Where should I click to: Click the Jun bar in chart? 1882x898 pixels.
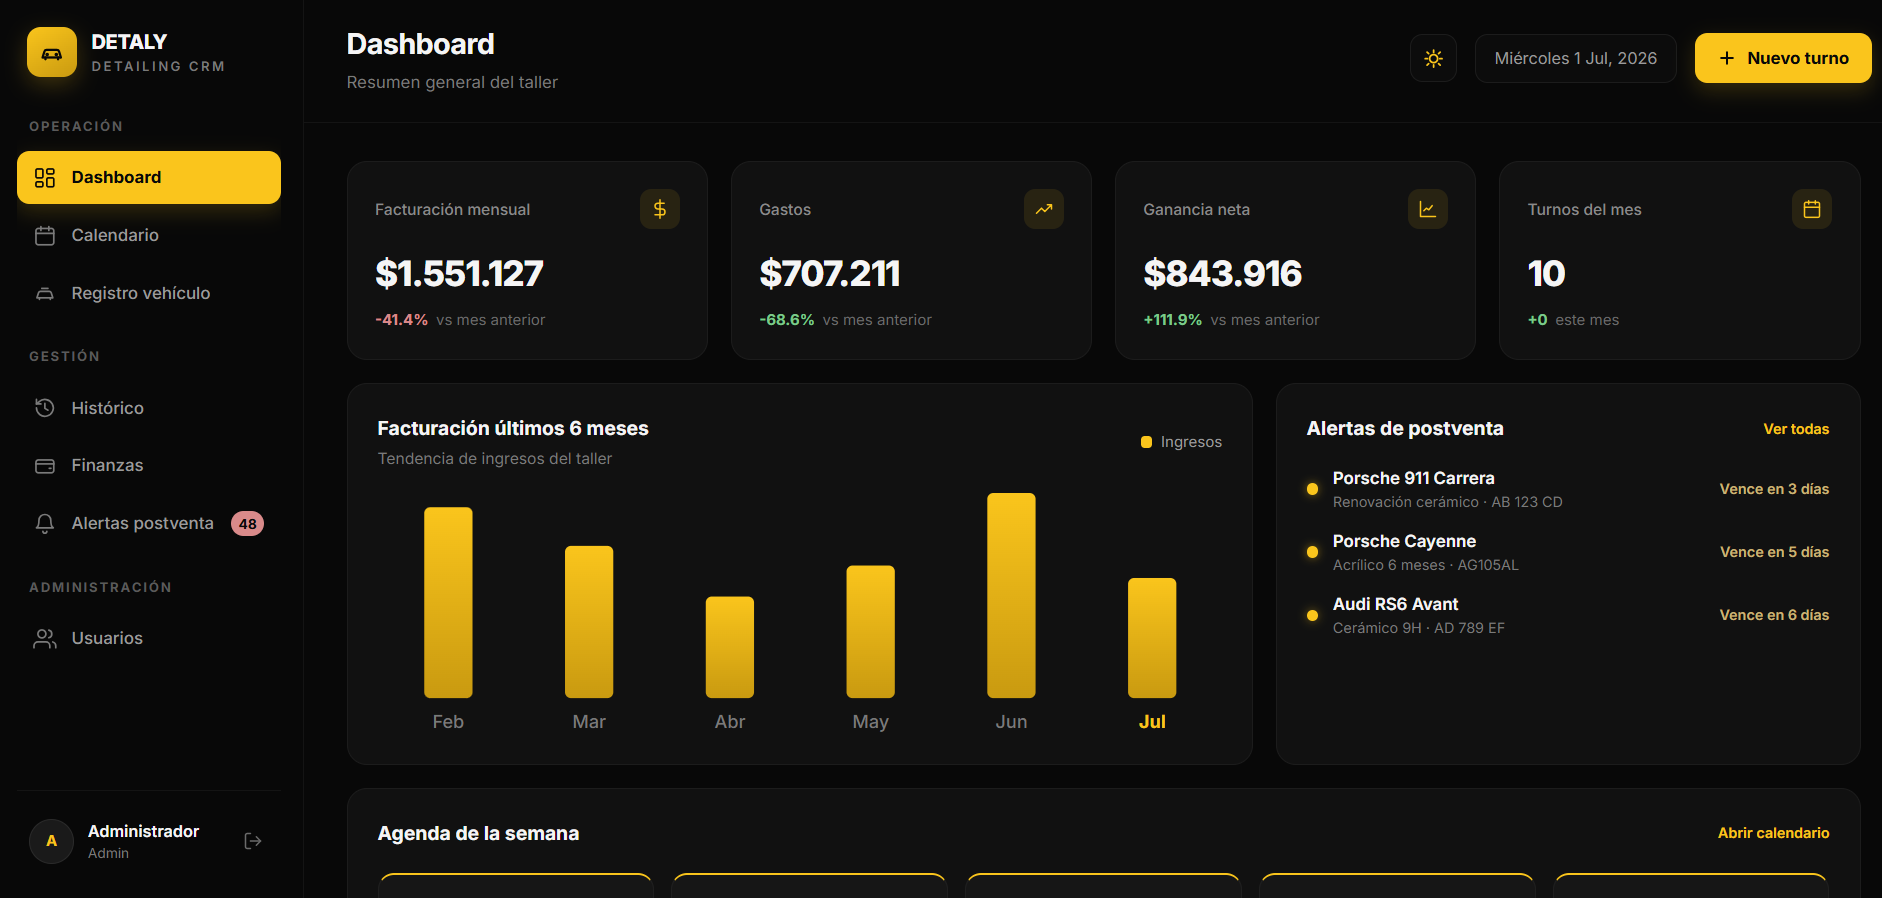[x=1011, y=595]
